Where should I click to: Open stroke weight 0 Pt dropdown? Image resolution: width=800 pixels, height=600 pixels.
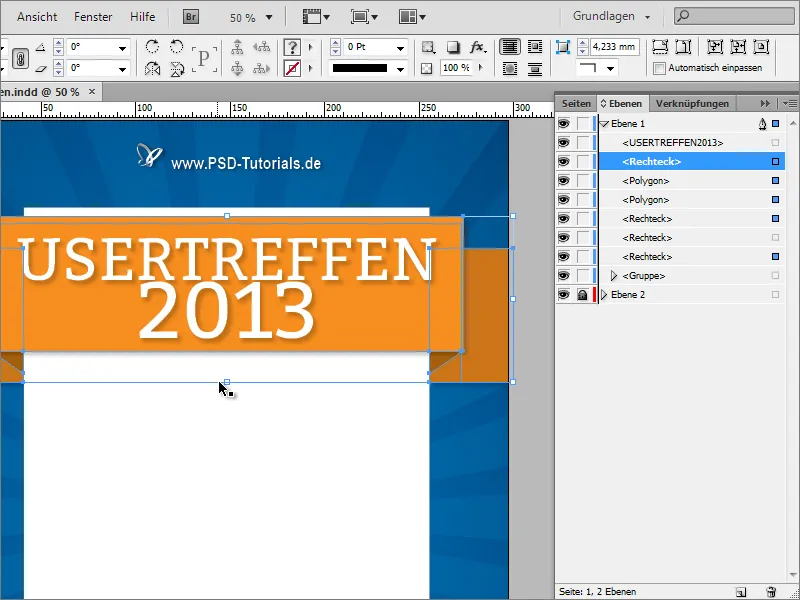tap(401, 48)
